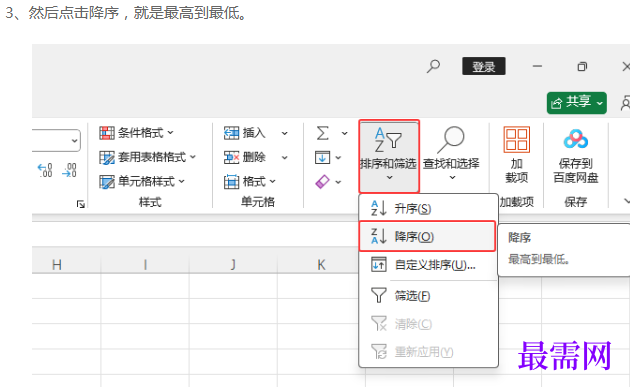Open the number format combo box
The image size is (630, 387).
click(56, 140)
